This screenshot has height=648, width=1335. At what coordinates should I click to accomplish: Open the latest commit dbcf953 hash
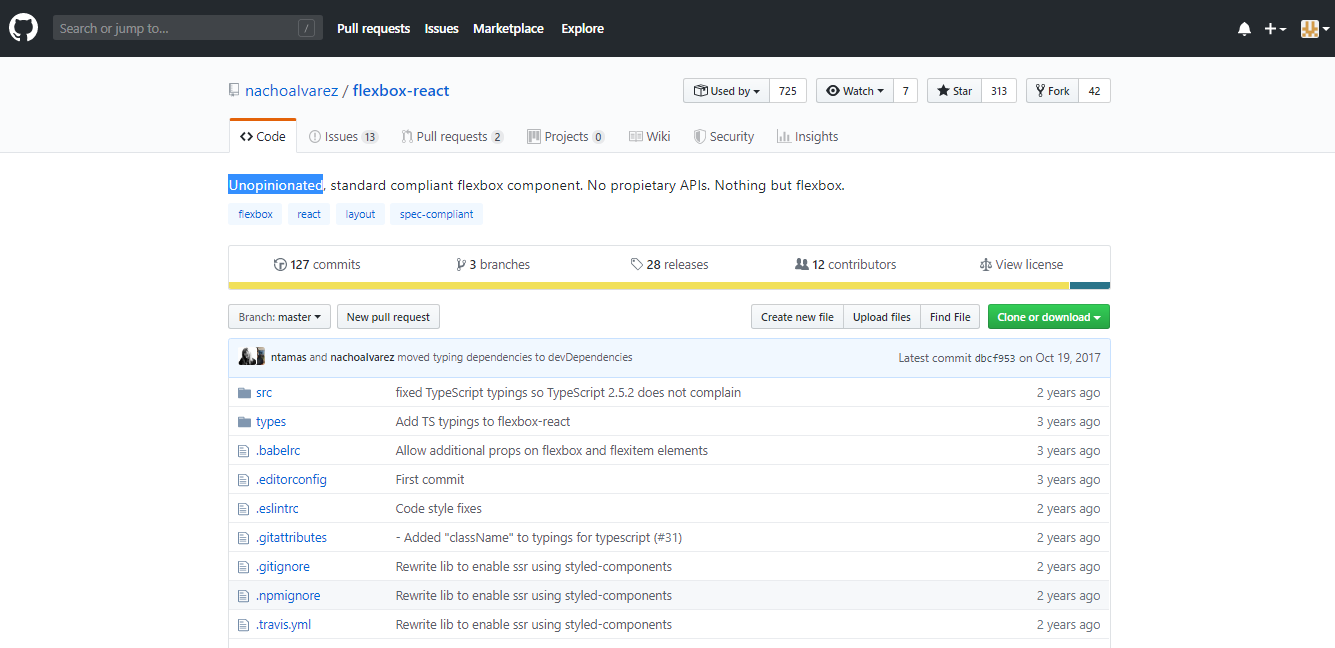click(x=995, y=358)
